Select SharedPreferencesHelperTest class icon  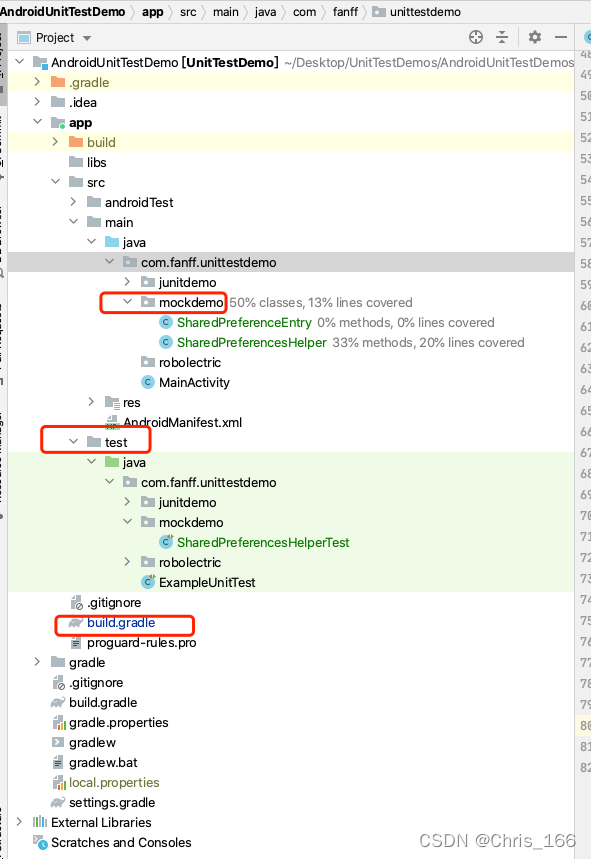coord(166,542)
